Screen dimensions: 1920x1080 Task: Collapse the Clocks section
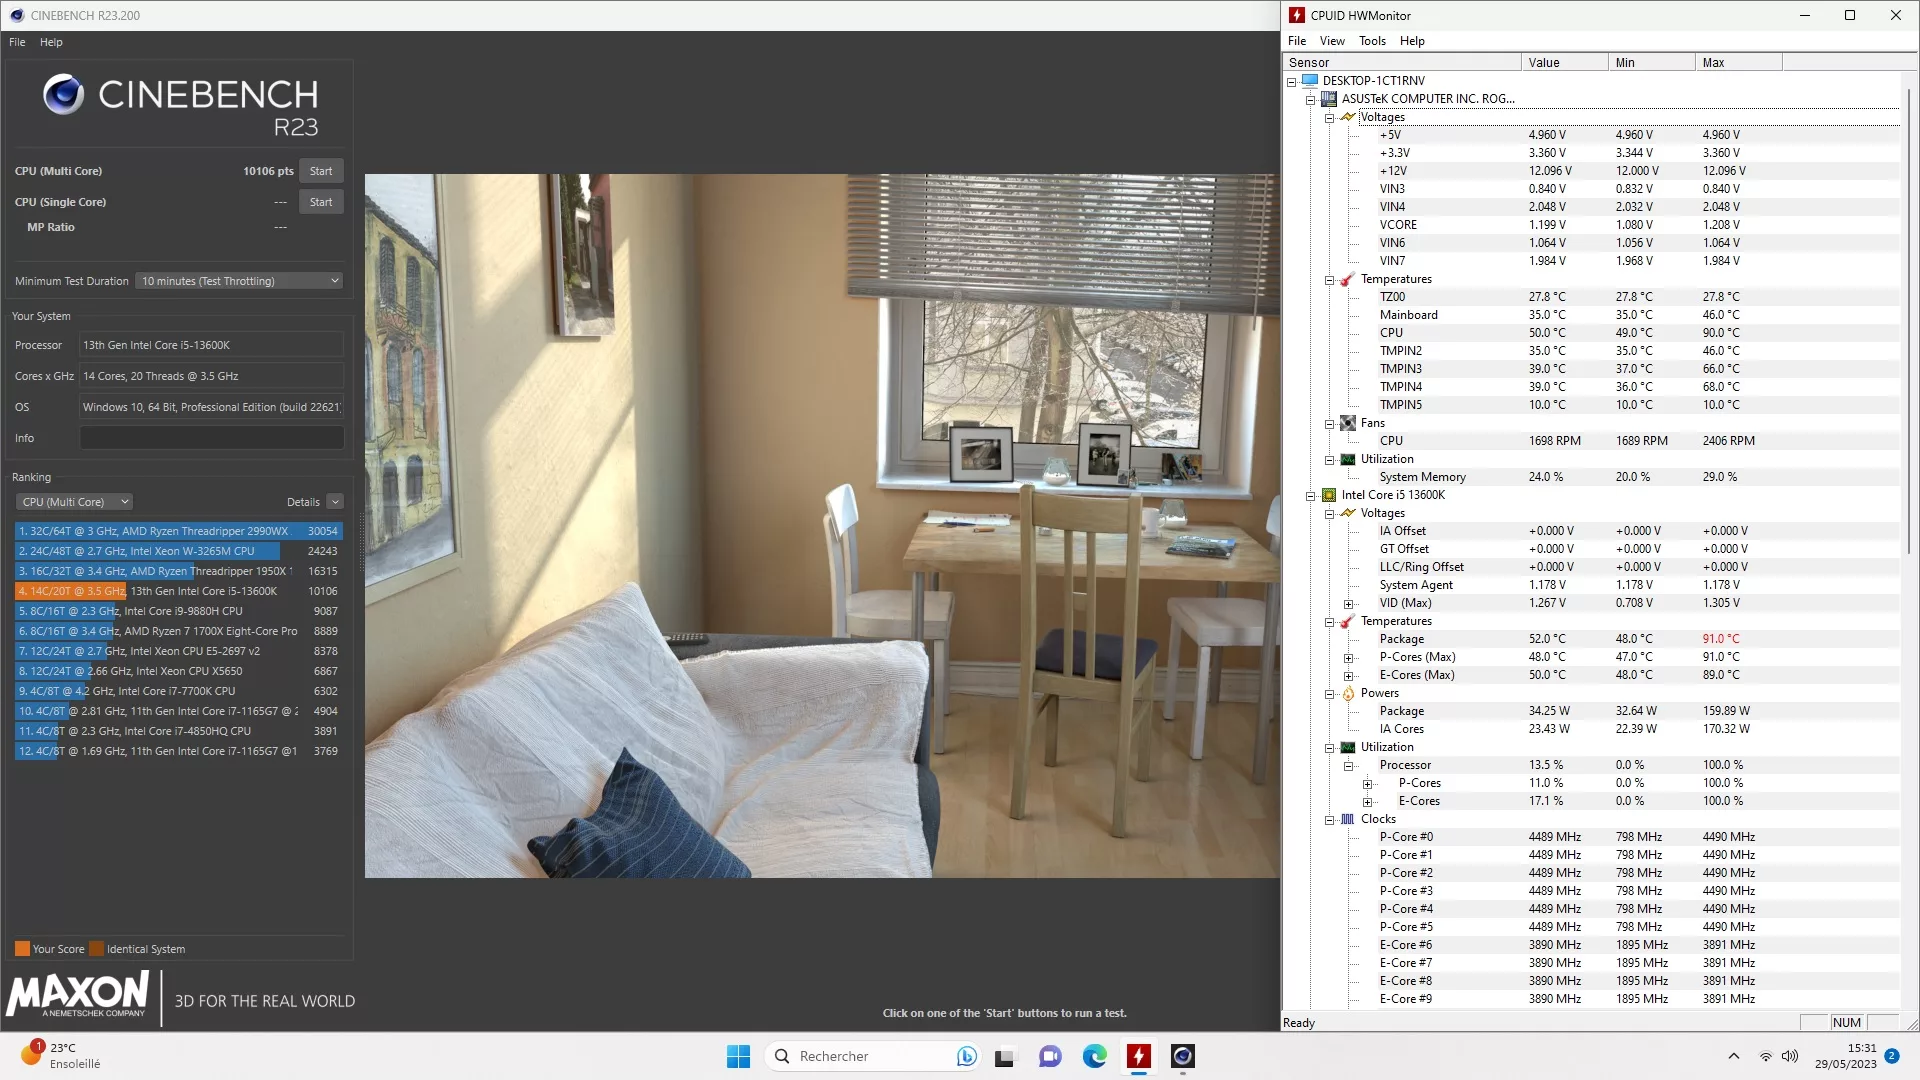click(1329, 820)
